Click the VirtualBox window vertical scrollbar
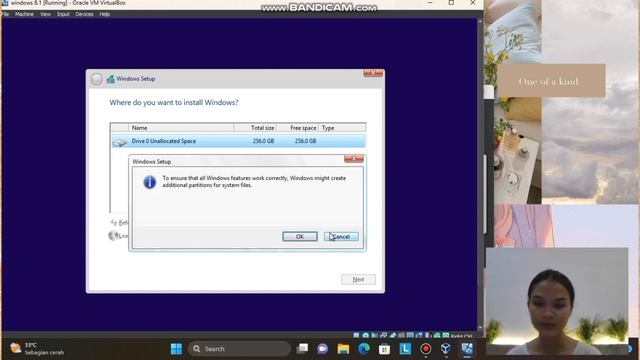640x360 pixels. 480,174
